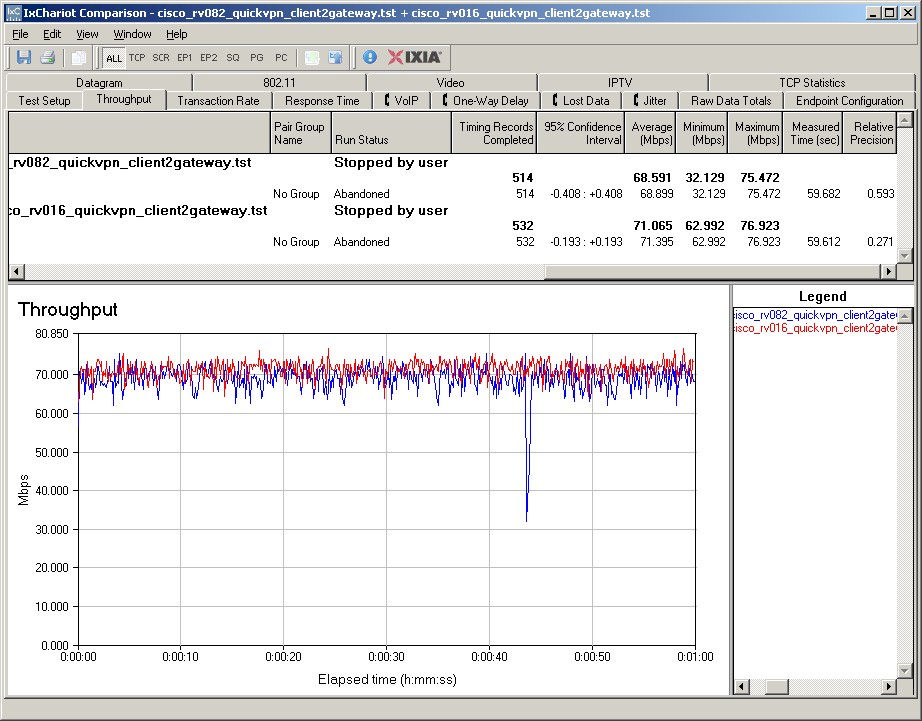
Task: Switch to the Transaction Rate tab
Action: click(218, 101)
